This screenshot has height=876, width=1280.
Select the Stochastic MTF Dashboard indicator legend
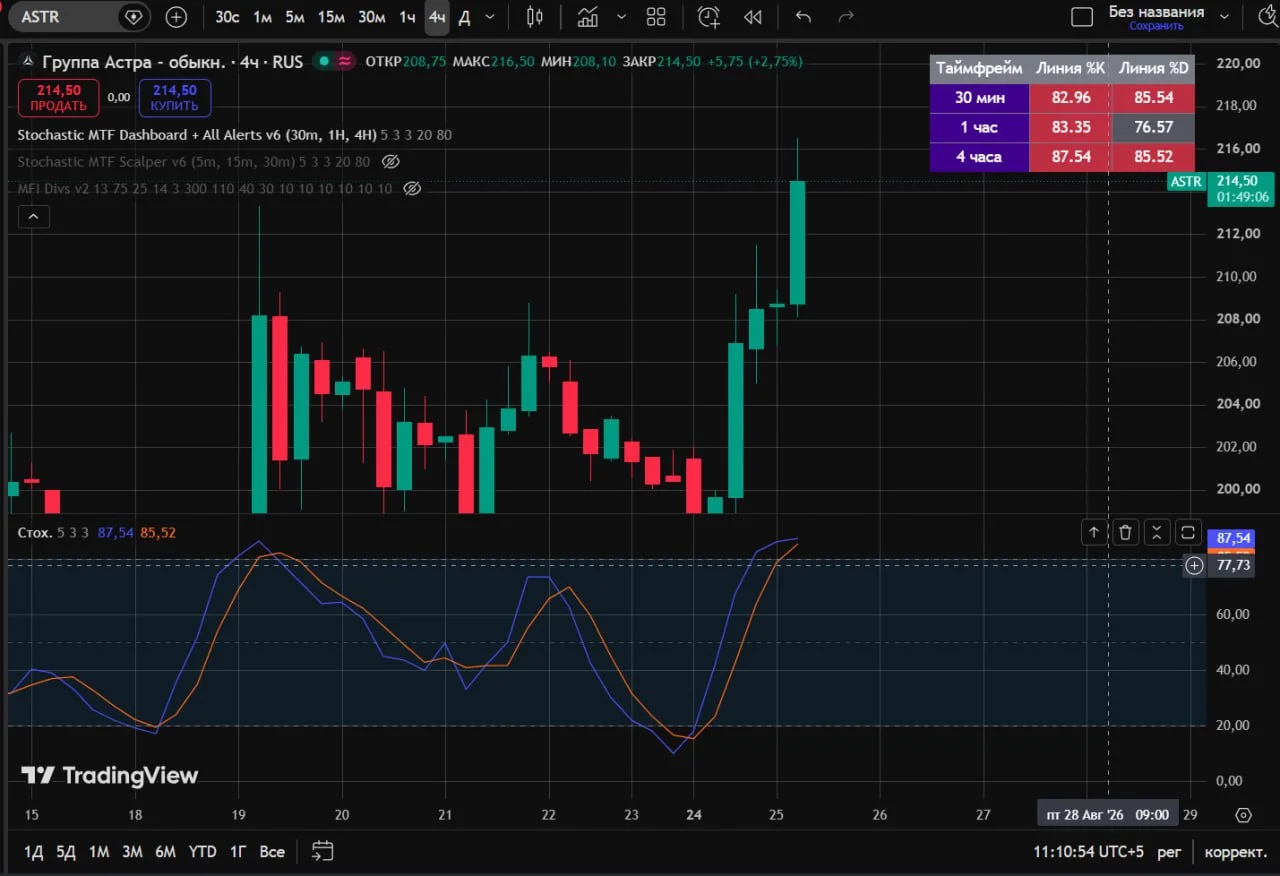pyautogui.click(x=234, y=134)
